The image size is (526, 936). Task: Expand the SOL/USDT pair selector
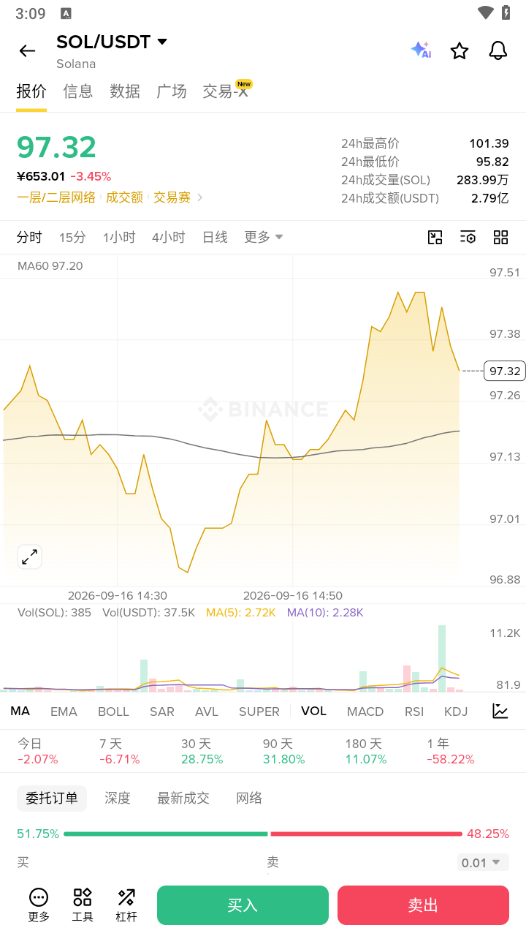[x=112, y=42]
